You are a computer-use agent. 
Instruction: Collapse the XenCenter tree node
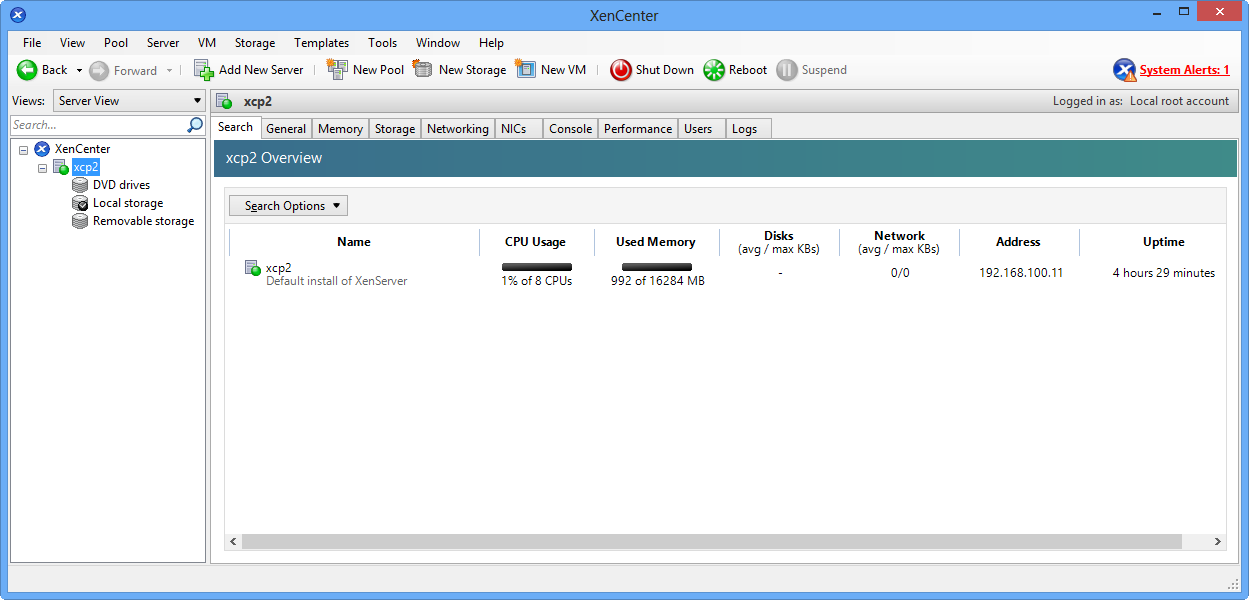[x=23, y=149]
